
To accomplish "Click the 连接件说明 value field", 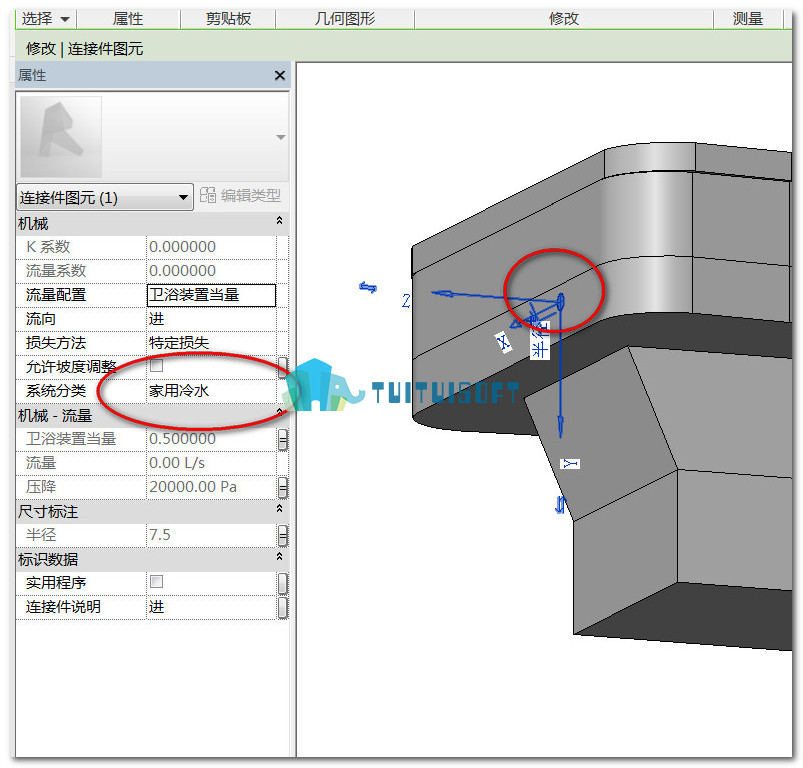I will 212,607.
